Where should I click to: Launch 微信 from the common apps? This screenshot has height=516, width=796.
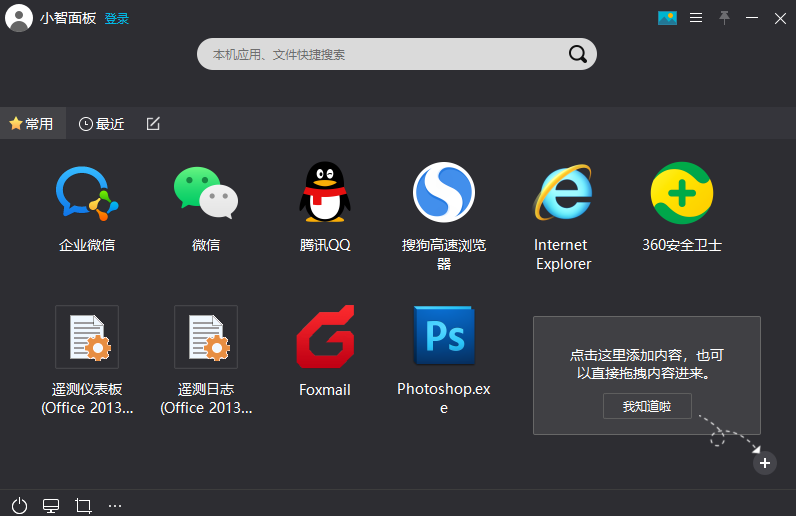click(x=206, y=192)
